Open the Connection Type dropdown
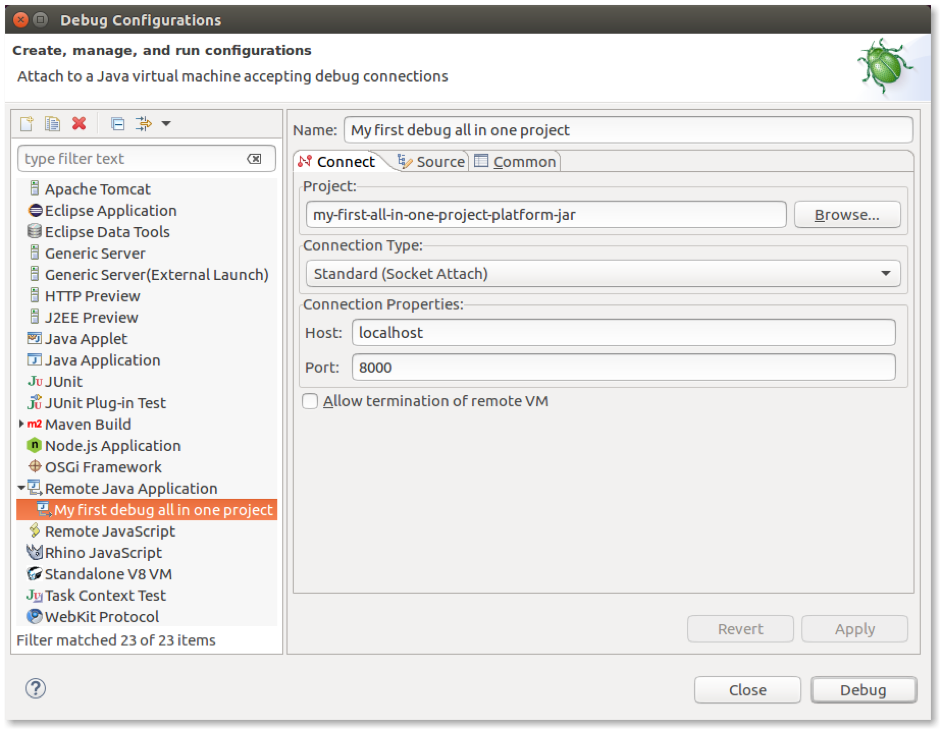This screenshot has width=940, height=729. pyautogui.click(x=603, y=274)
